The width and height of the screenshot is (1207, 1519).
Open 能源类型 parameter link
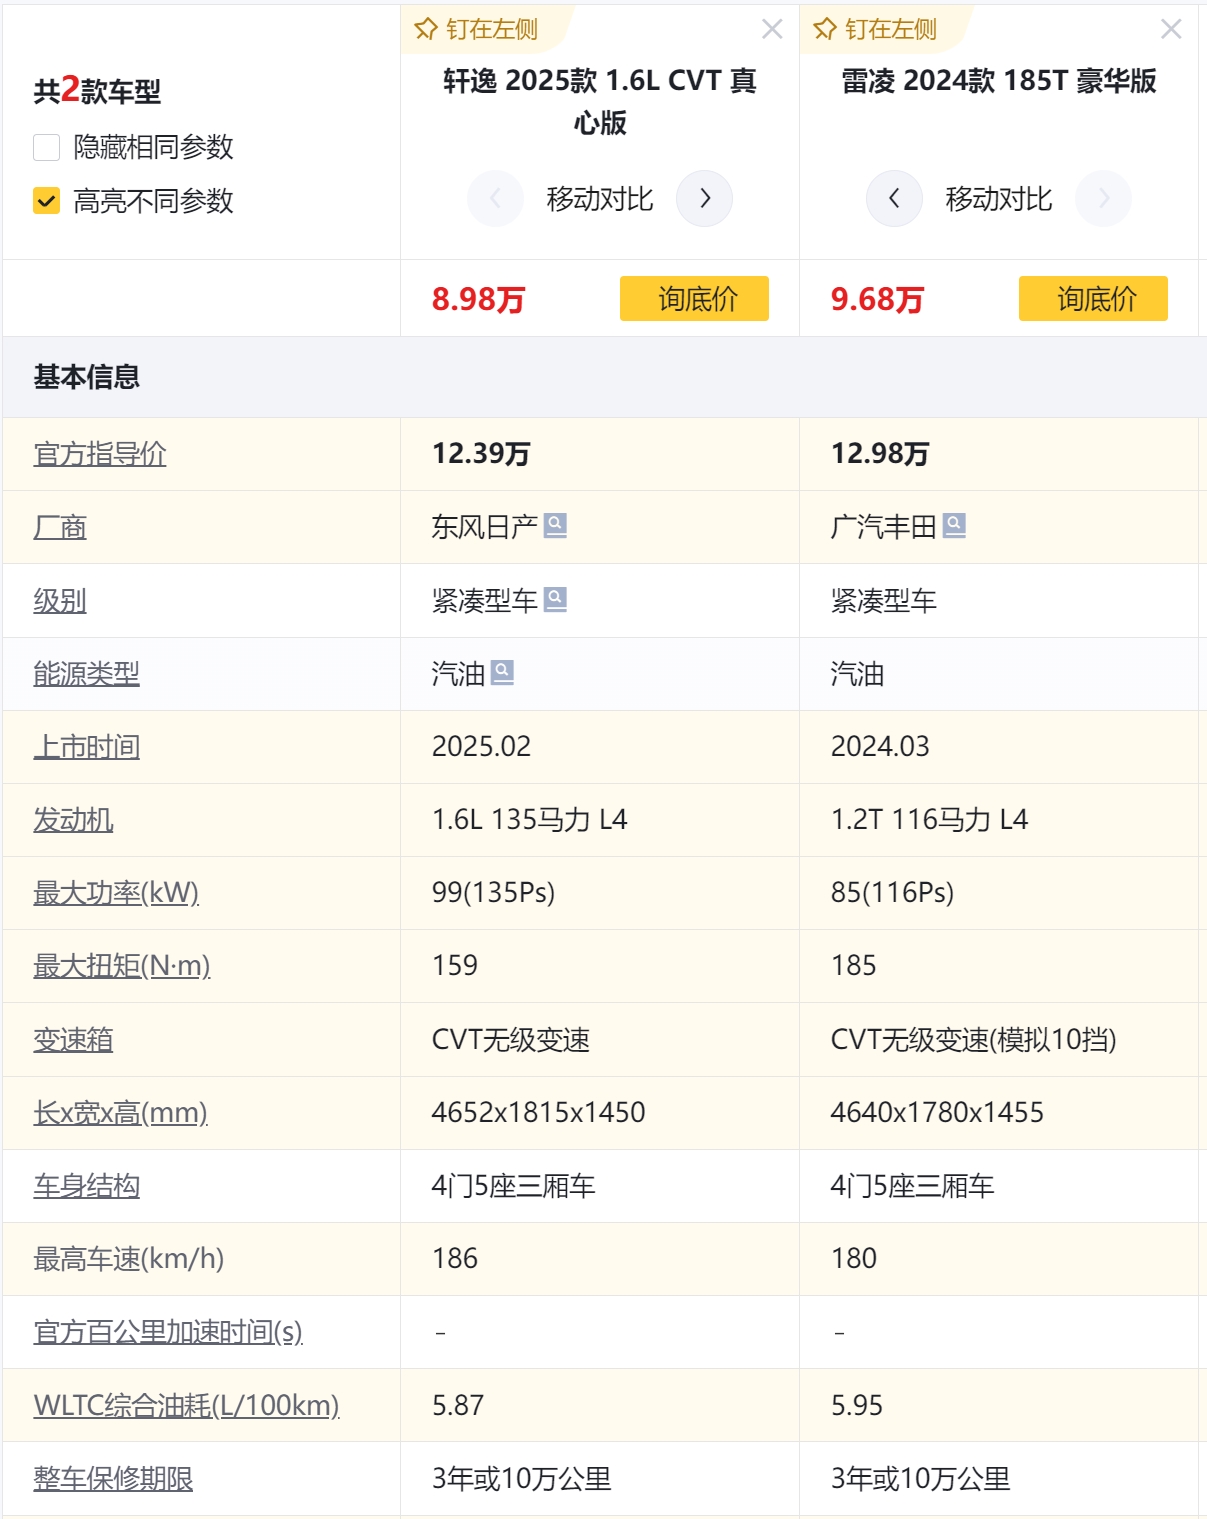pos(87,674)
